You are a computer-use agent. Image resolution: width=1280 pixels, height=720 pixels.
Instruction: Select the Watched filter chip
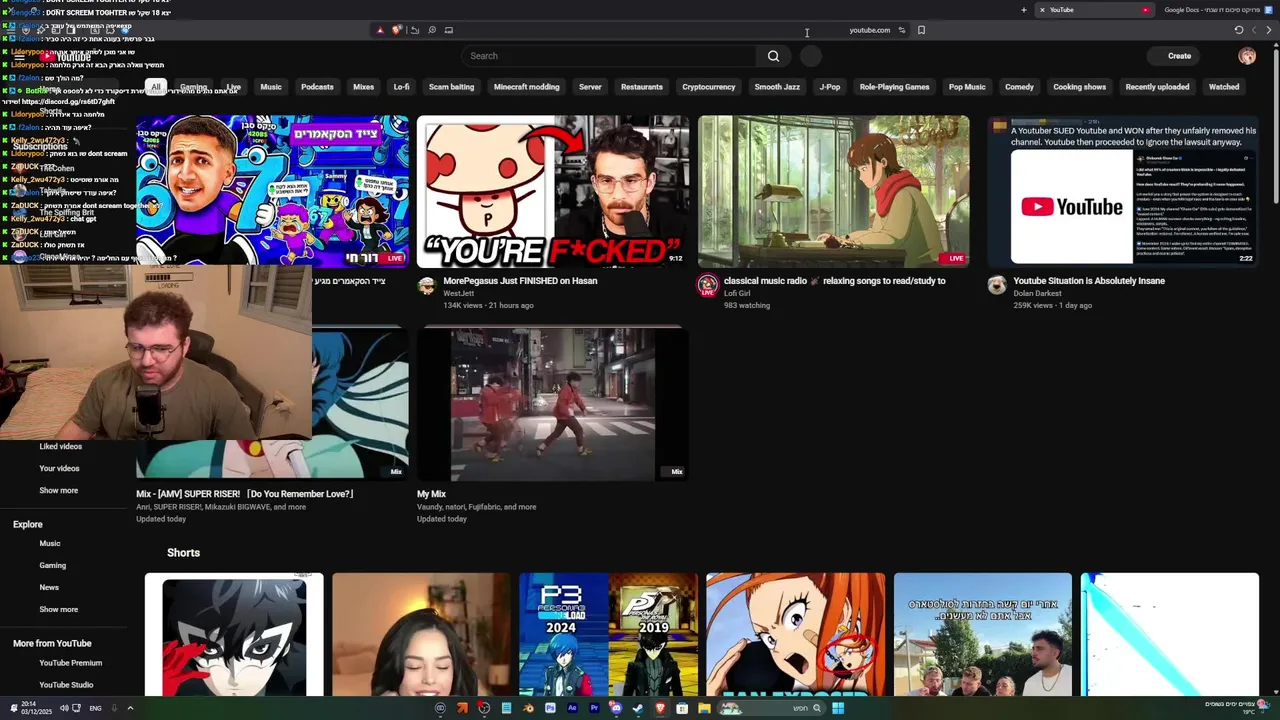tap(1224, 87)
